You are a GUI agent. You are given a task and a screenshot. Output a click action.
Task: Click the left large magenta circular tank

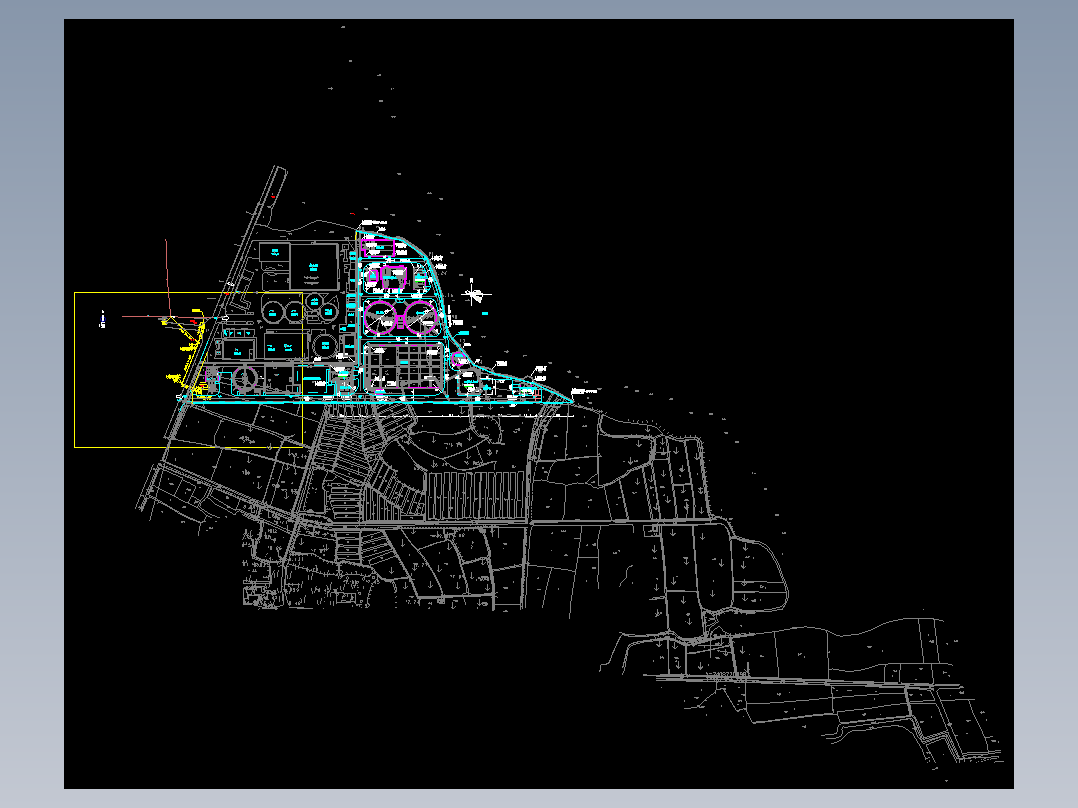click(380, 318)
